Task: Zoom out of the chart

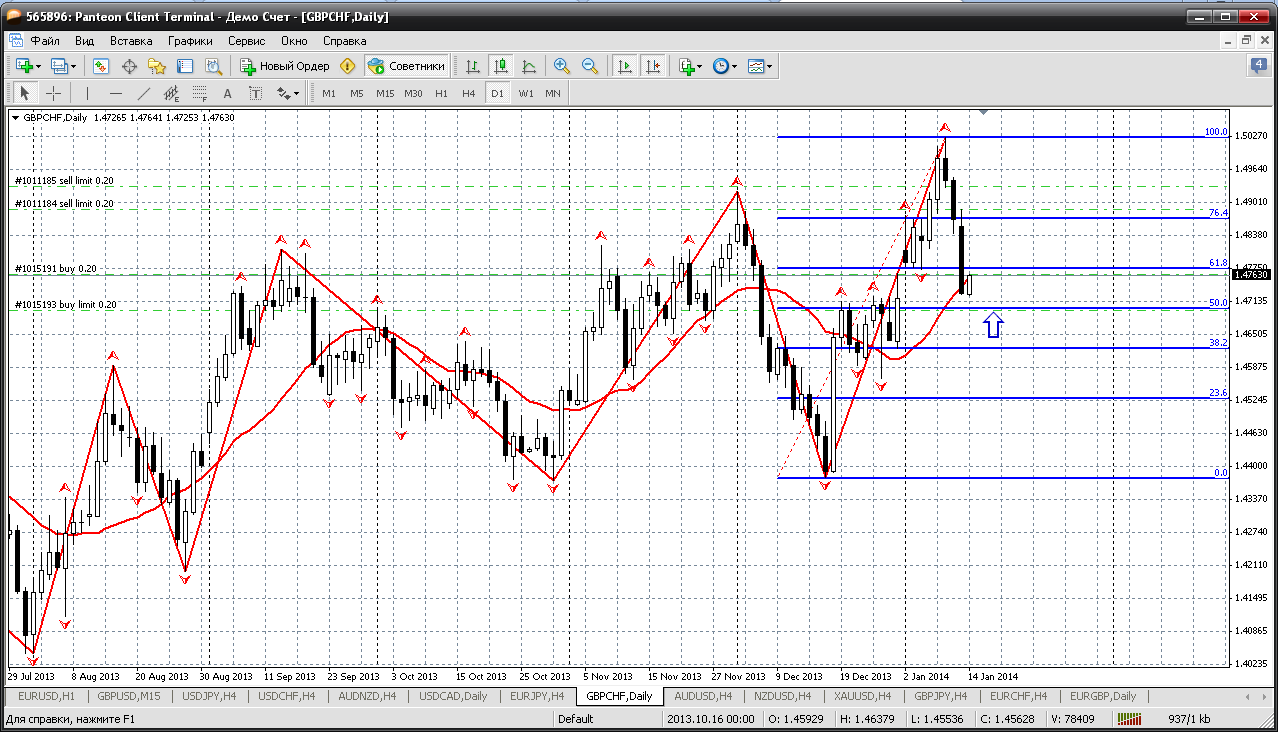Action: pyautogui.click(x=590, y=66)
